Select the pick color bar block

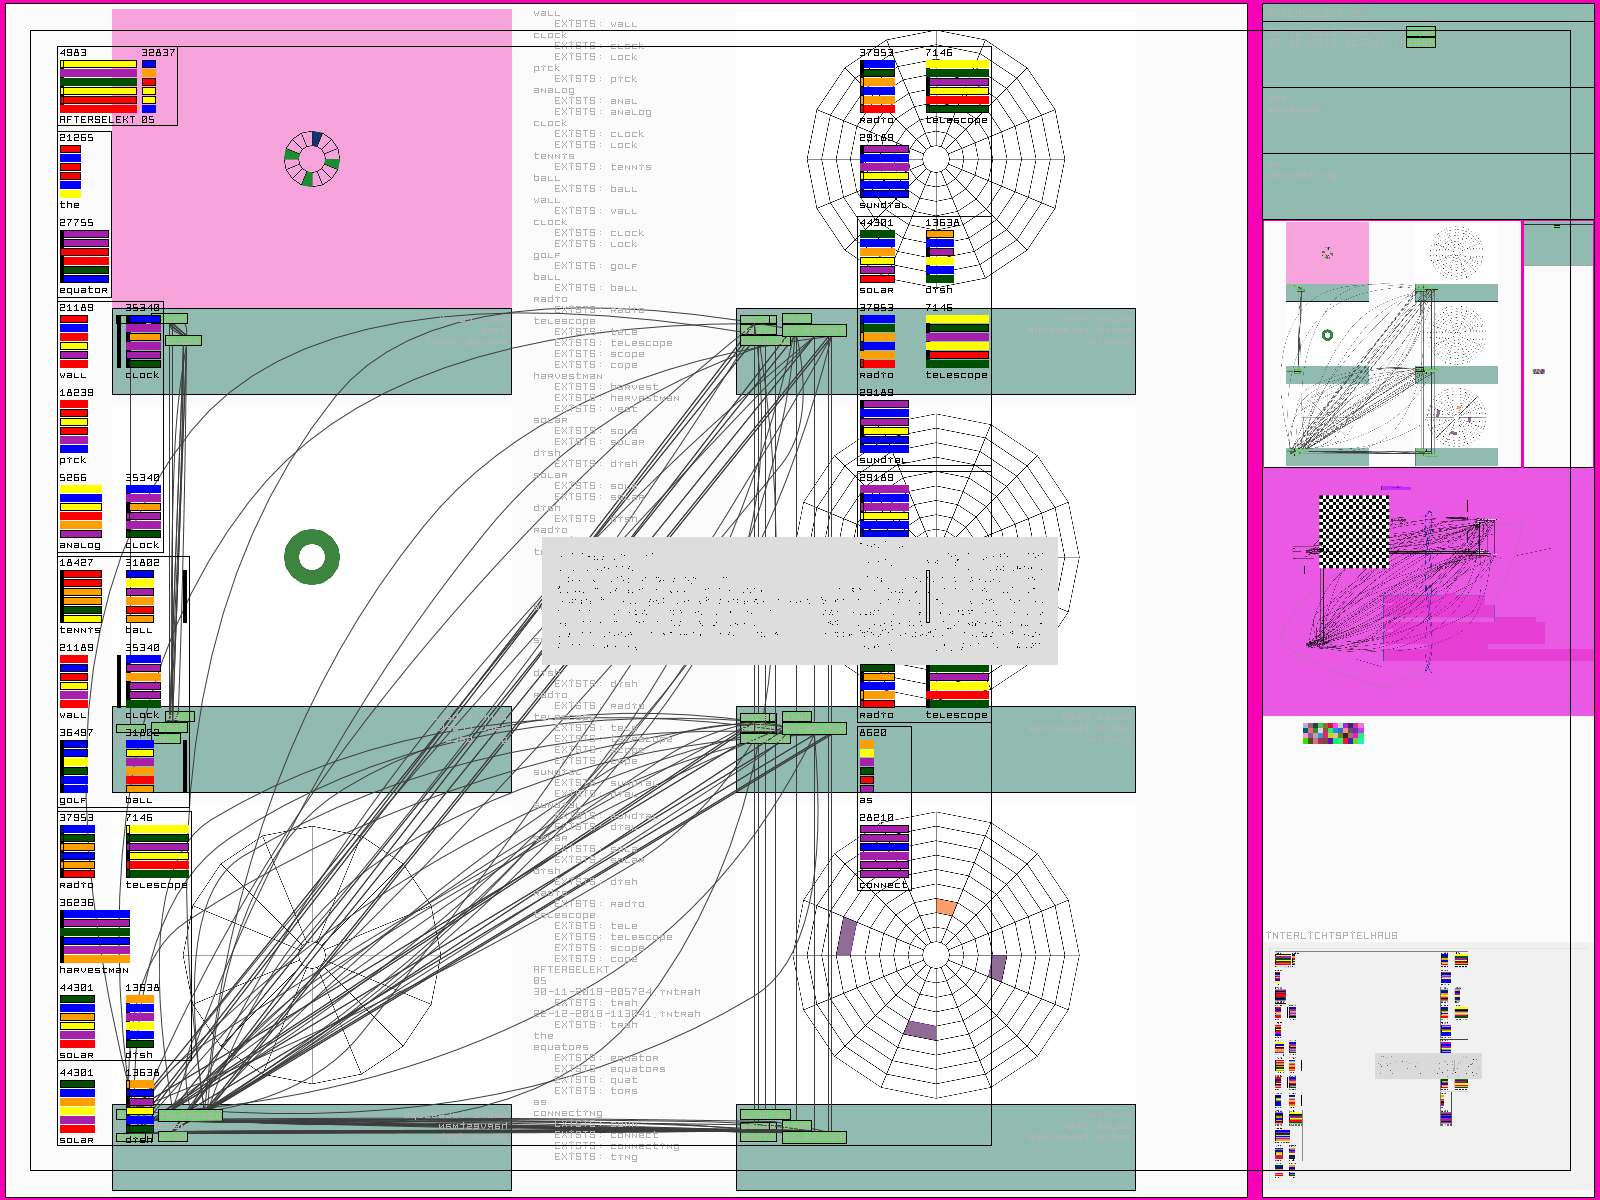[x=73, y=426]
